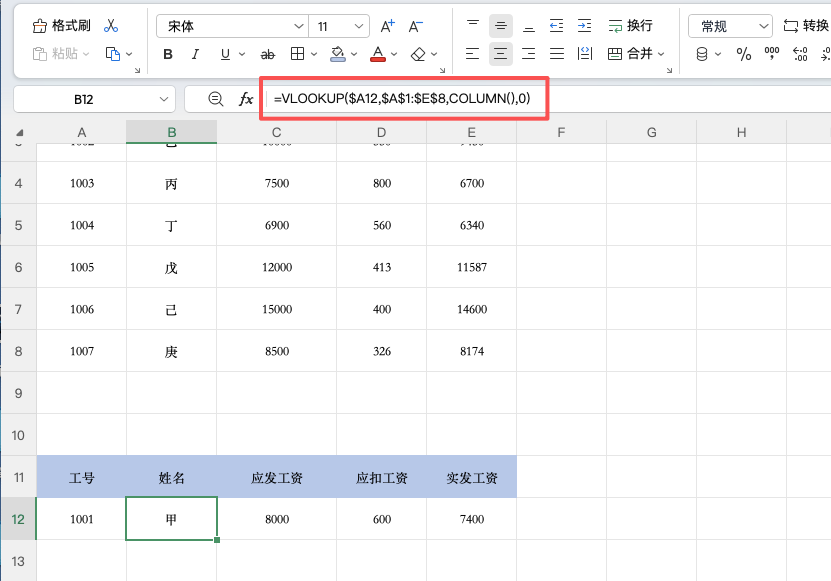Open the 粘贴 paste options arrow

point(86,54)
